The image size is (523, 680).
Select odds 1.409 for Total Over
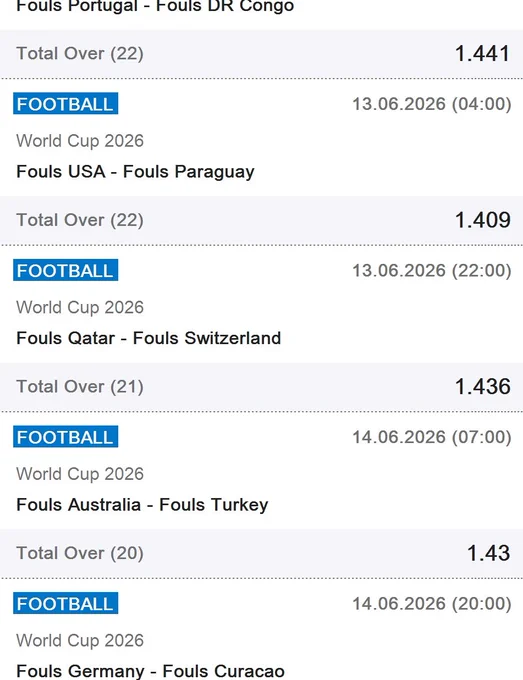click(x=482, y=220)
